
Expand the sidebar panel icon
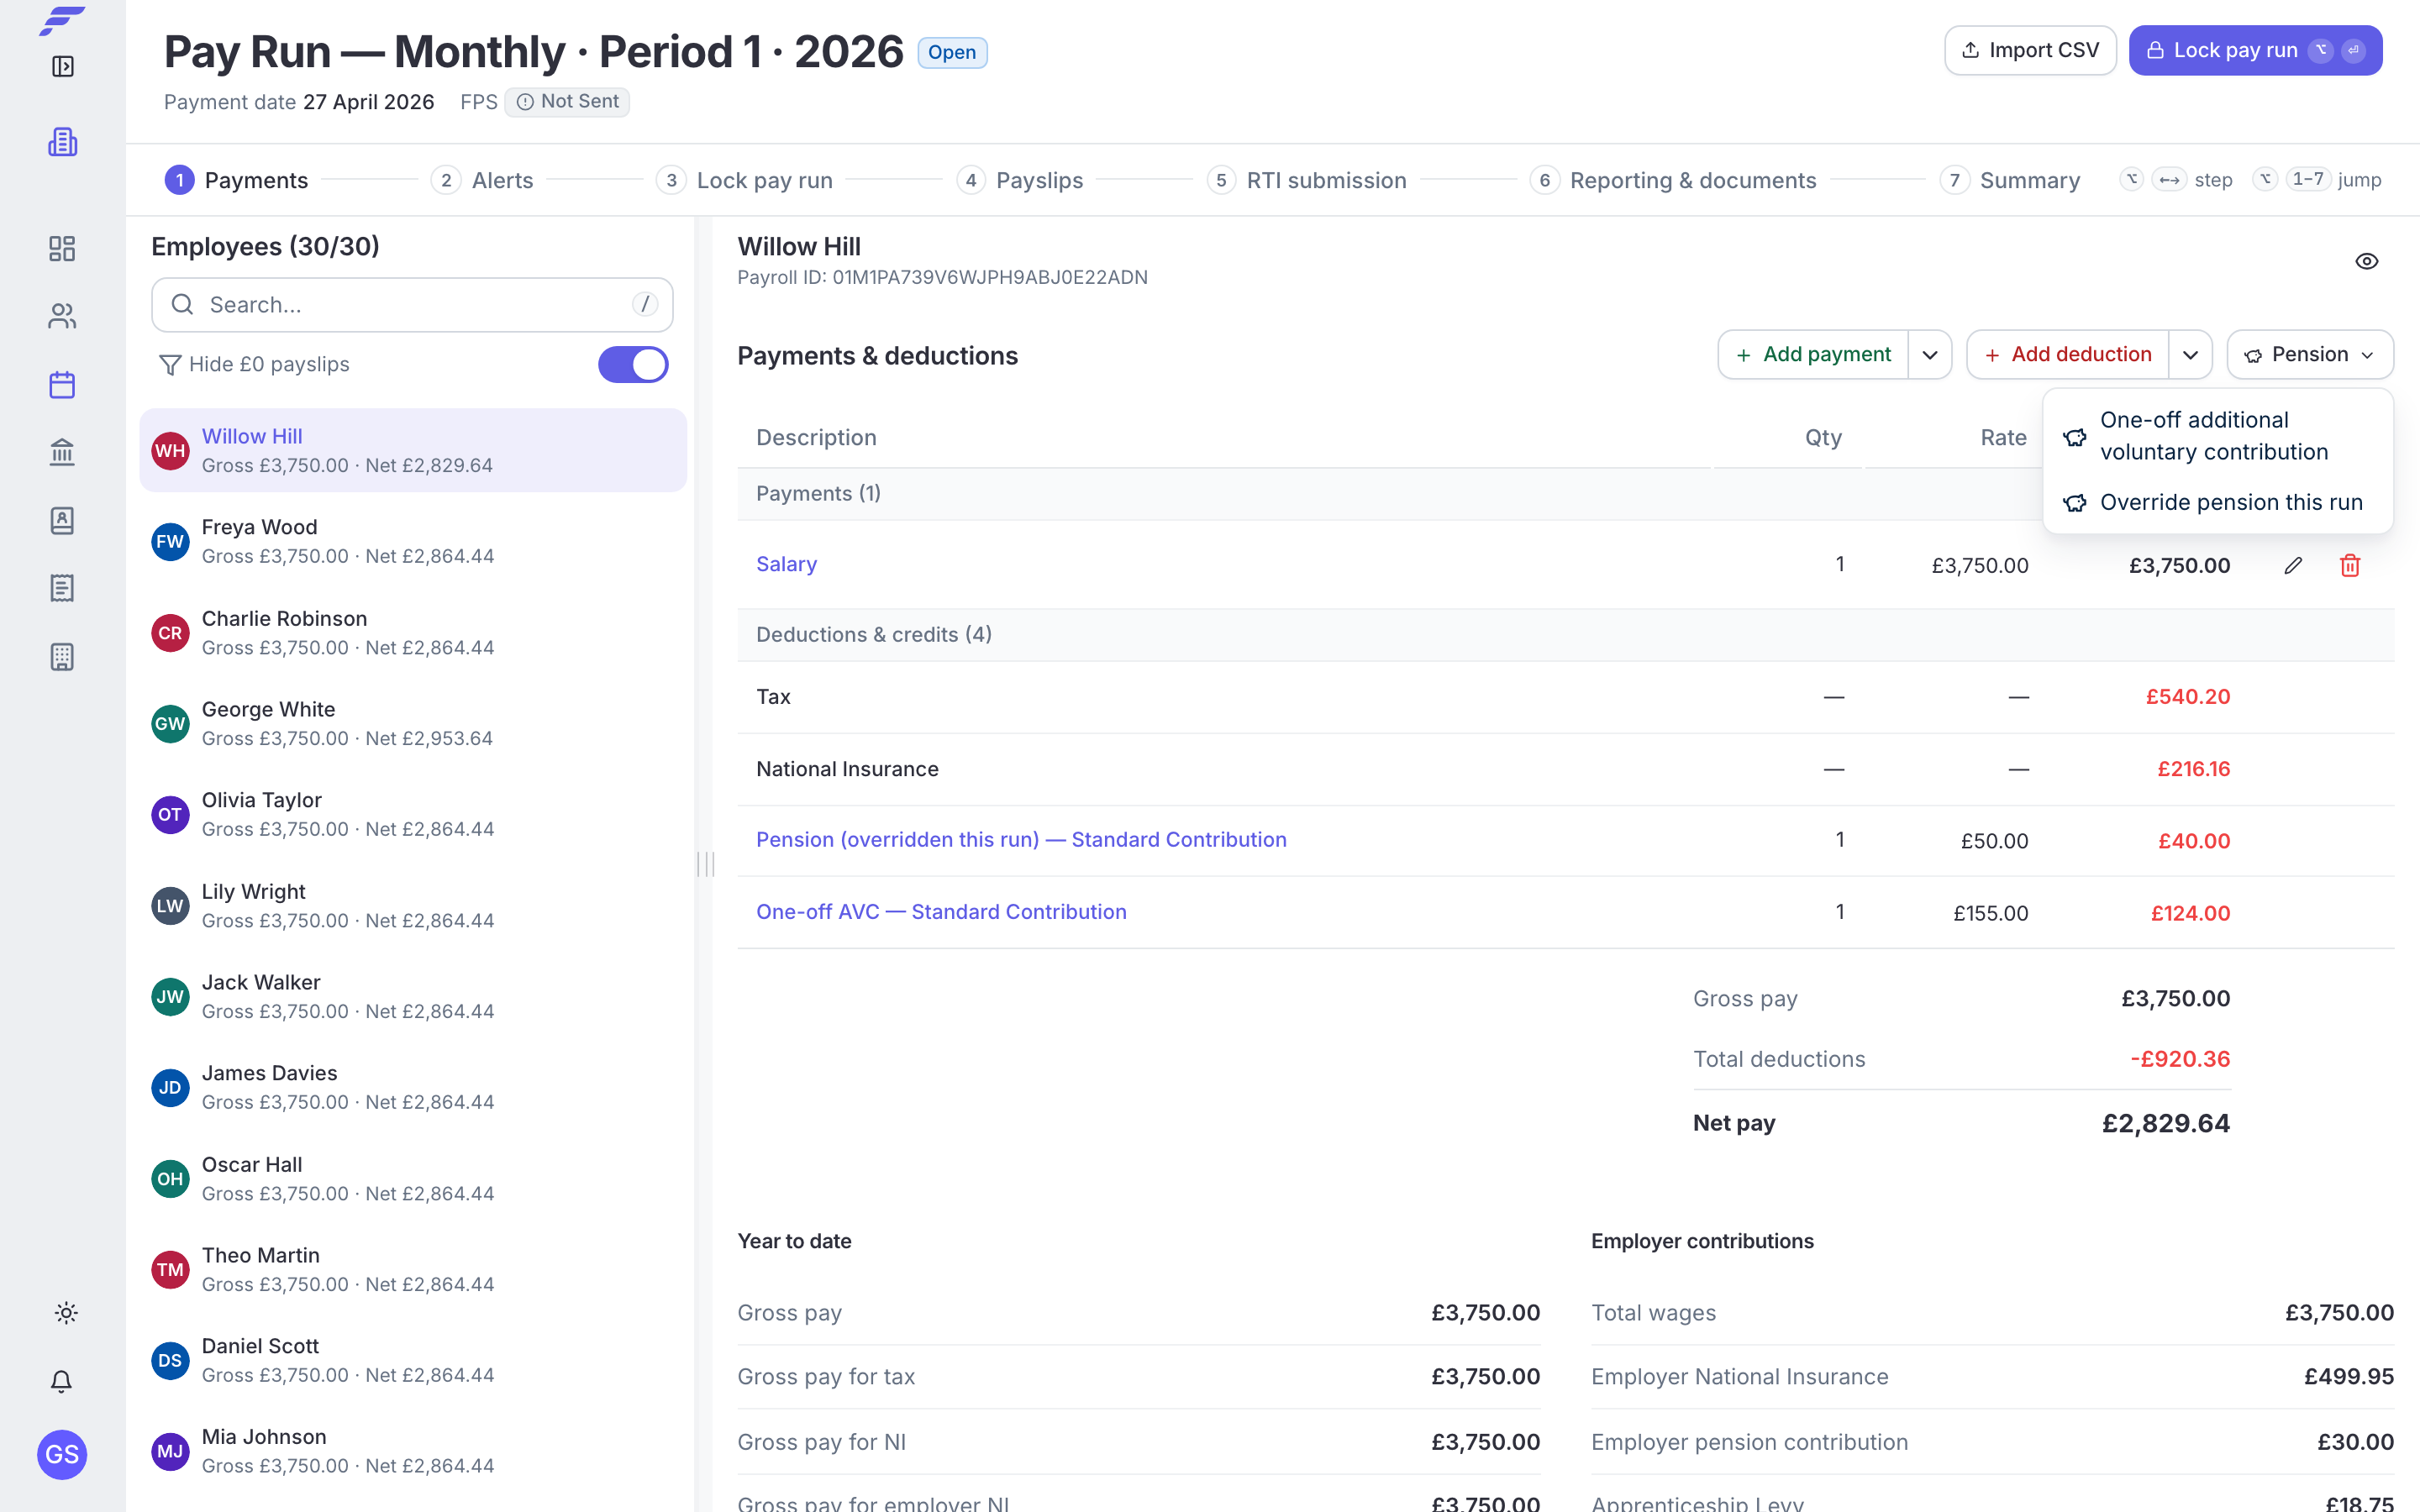62,66
